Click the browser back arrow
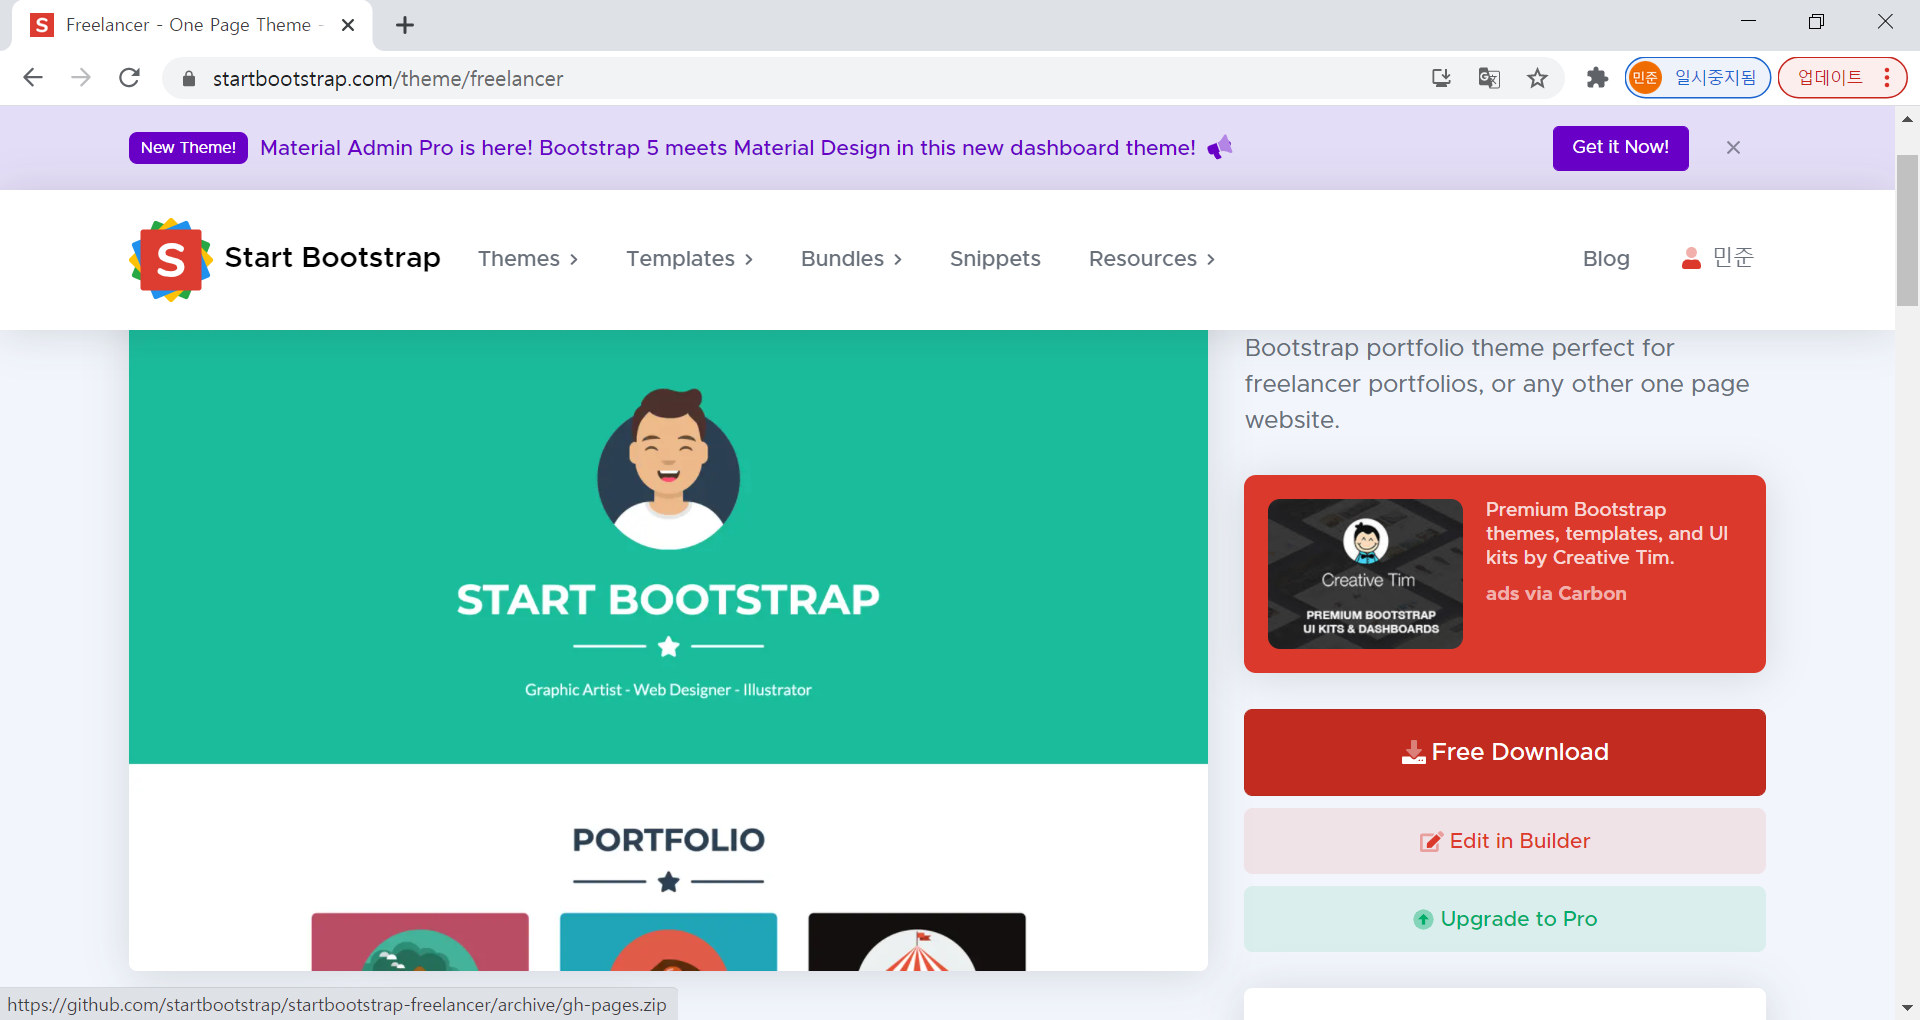1920x1020 pixels. coord(33,78)
